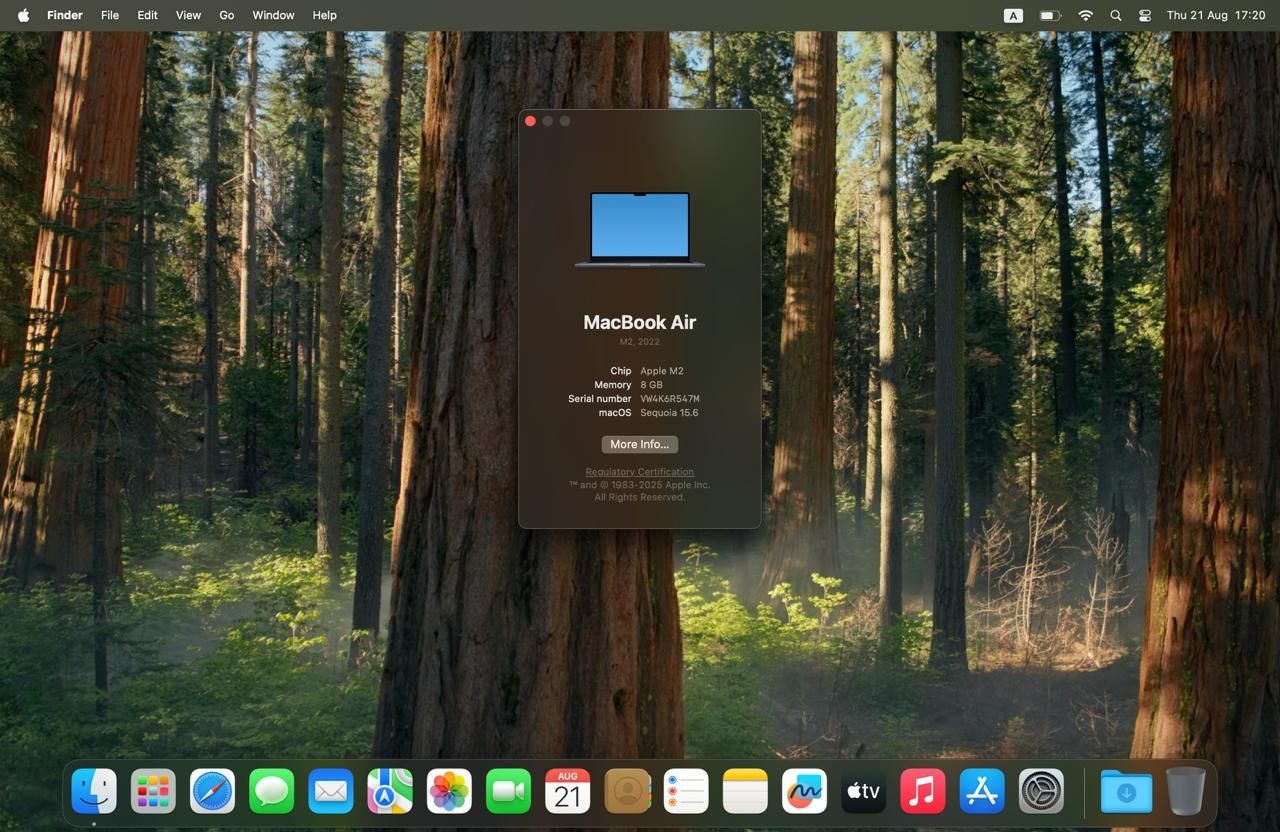Launch Maps from the Dock
Screen dimensions: 1280x832
pos(390,792)
